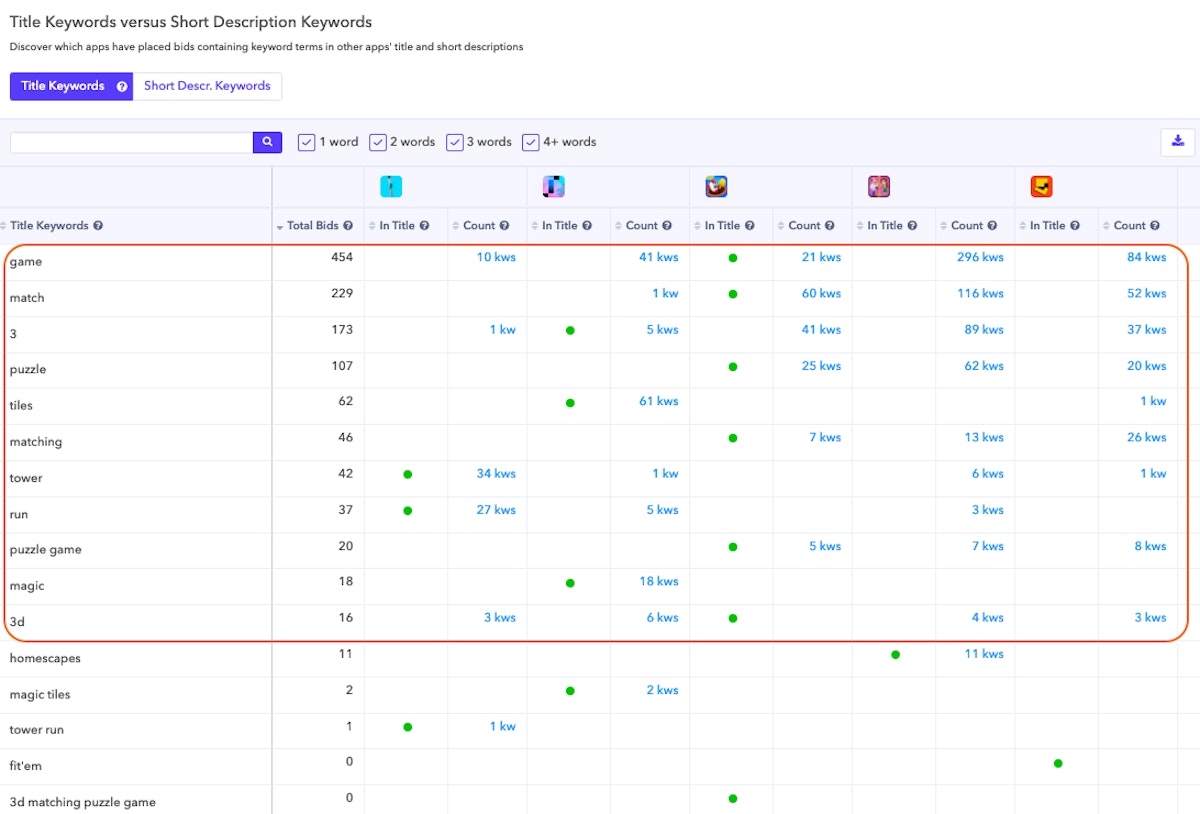Select the Title Keywords tab
This screenshot has width=1200, height=814.
(63, 86)
